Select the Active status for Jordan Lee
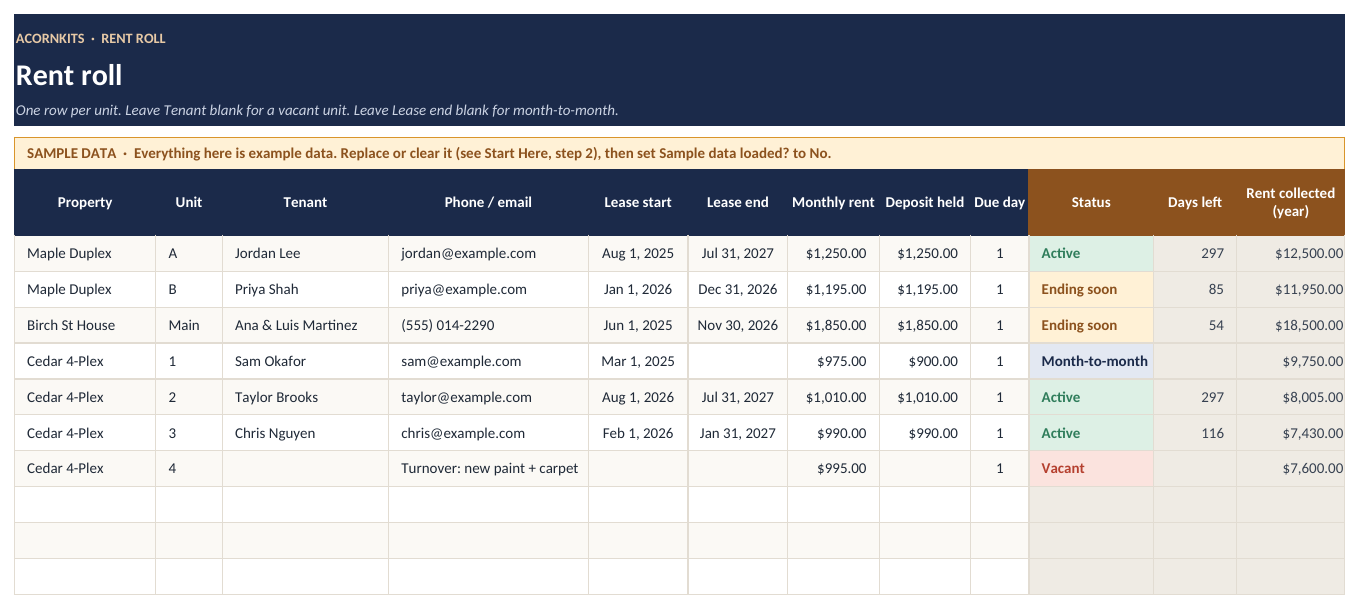Screen dimensions: 1359x609 [x=1091, y=253]
